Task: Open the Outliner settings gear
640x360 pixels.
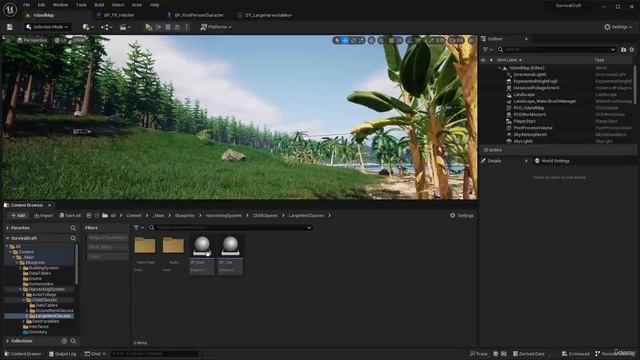Action: click(x=632, y=50)
